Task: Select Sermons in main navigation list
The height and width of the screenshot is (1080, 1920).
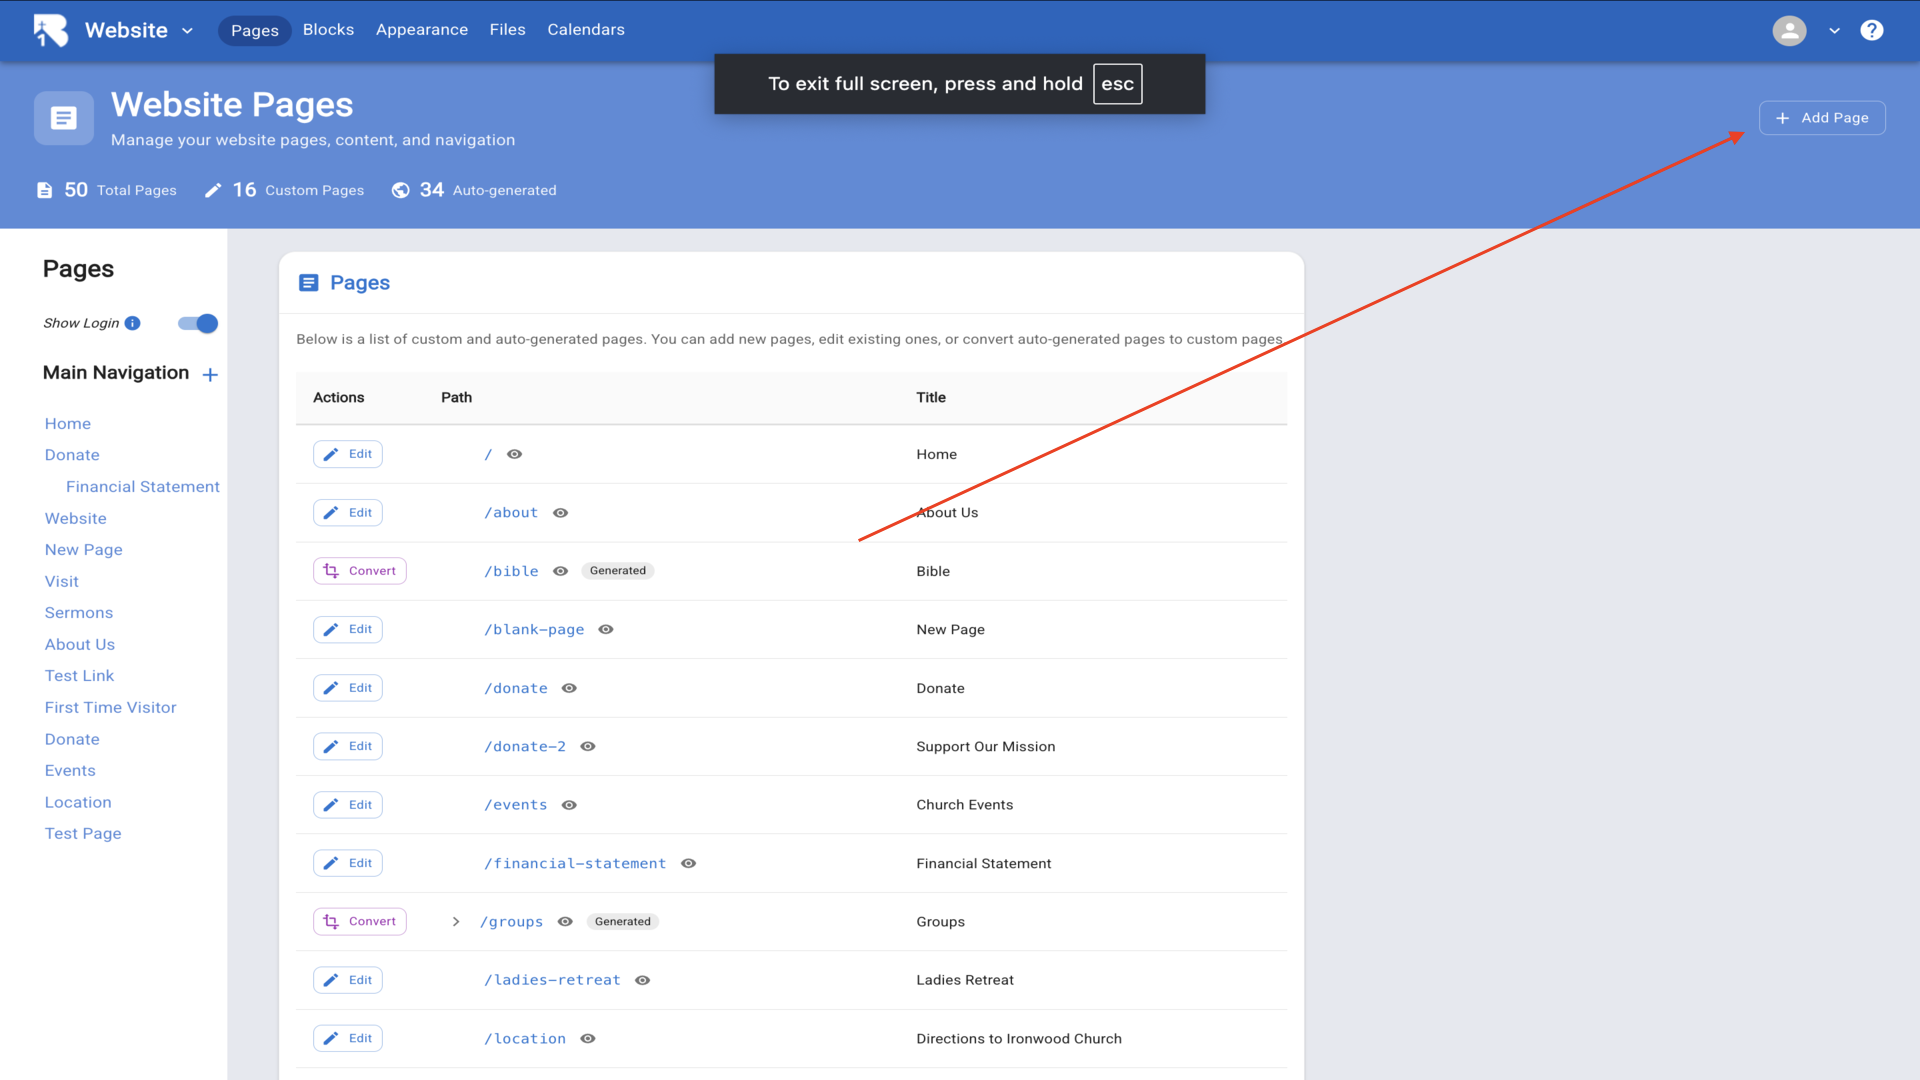Action: pyautogui.click(x=79, y=613)
